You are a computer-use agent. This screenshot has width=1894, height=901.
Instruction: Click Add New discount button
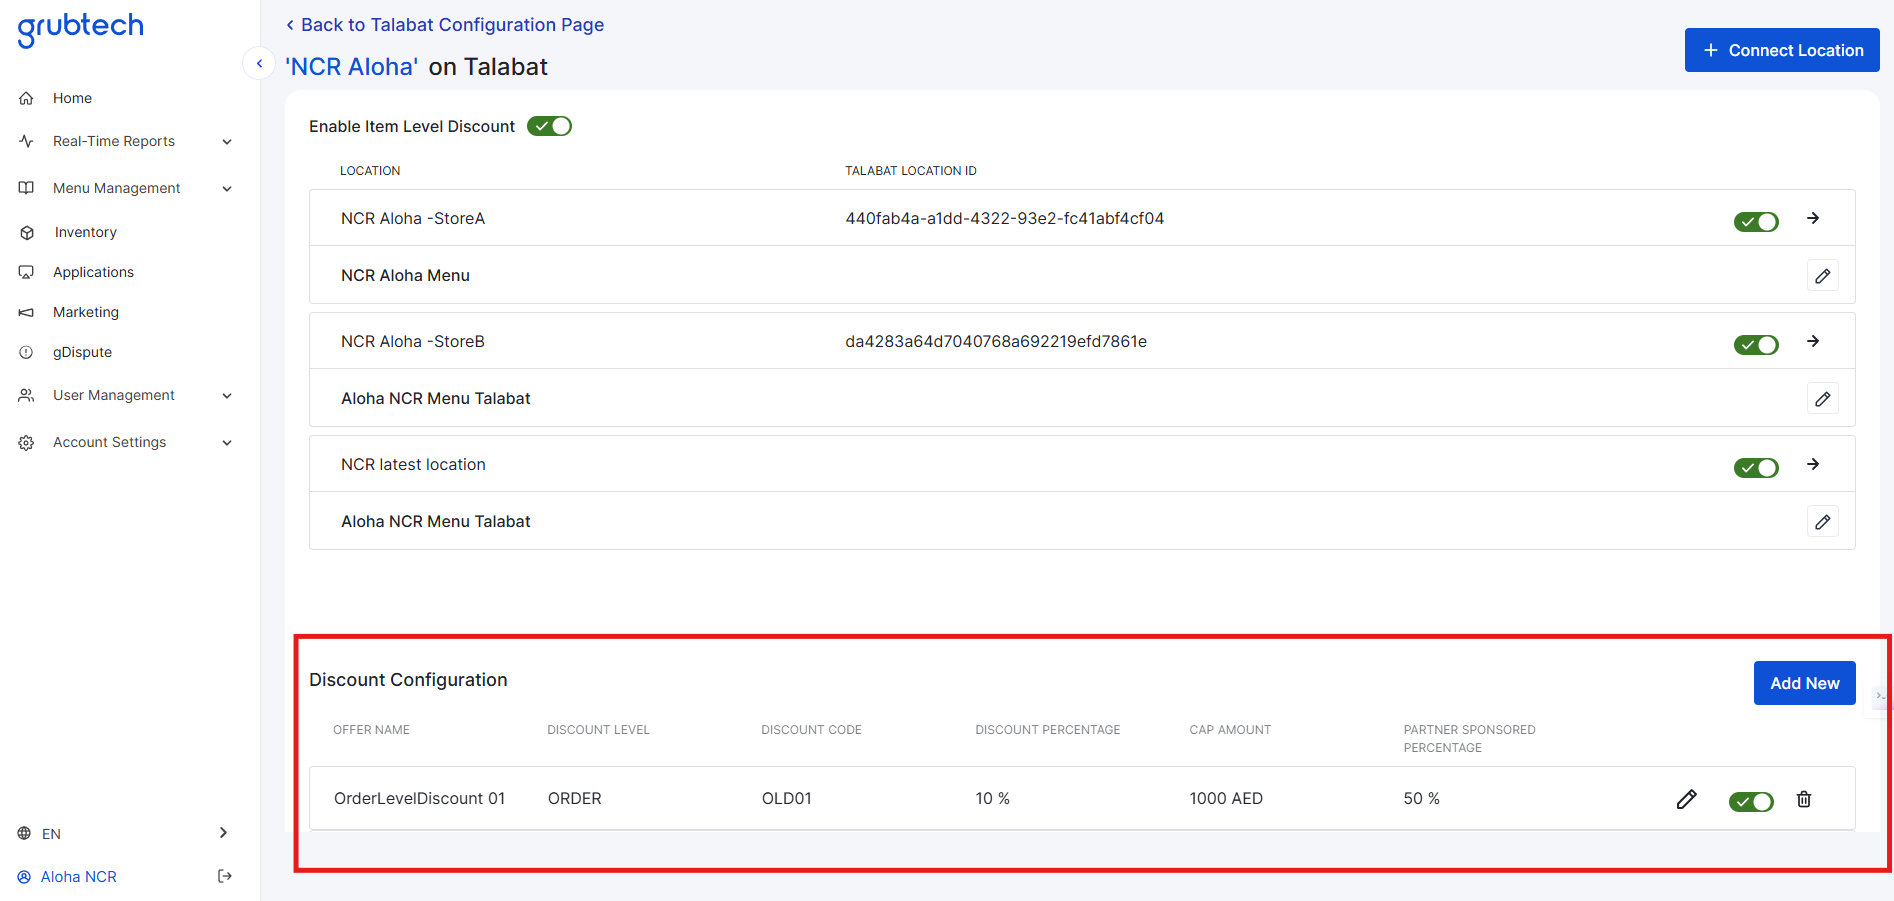[1804, 683]
